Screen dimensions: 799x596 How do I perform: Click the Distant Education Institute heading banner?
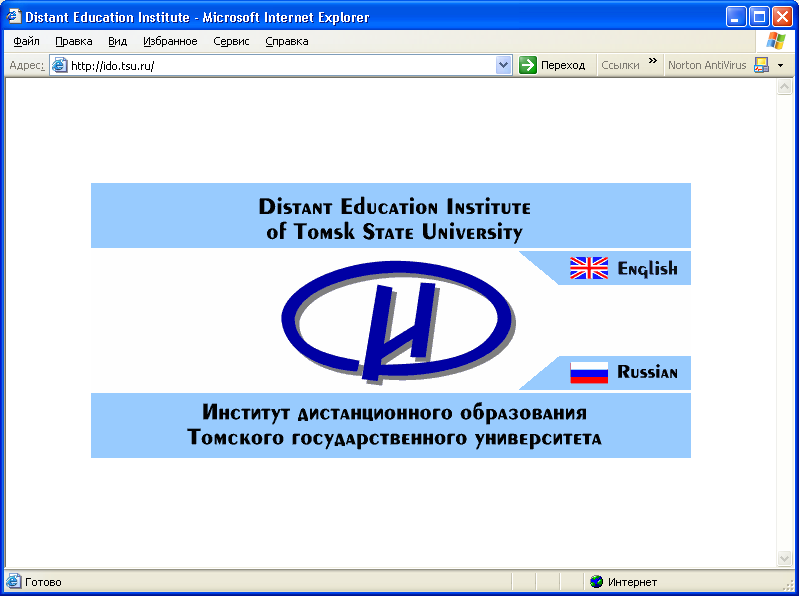point(391,215)
